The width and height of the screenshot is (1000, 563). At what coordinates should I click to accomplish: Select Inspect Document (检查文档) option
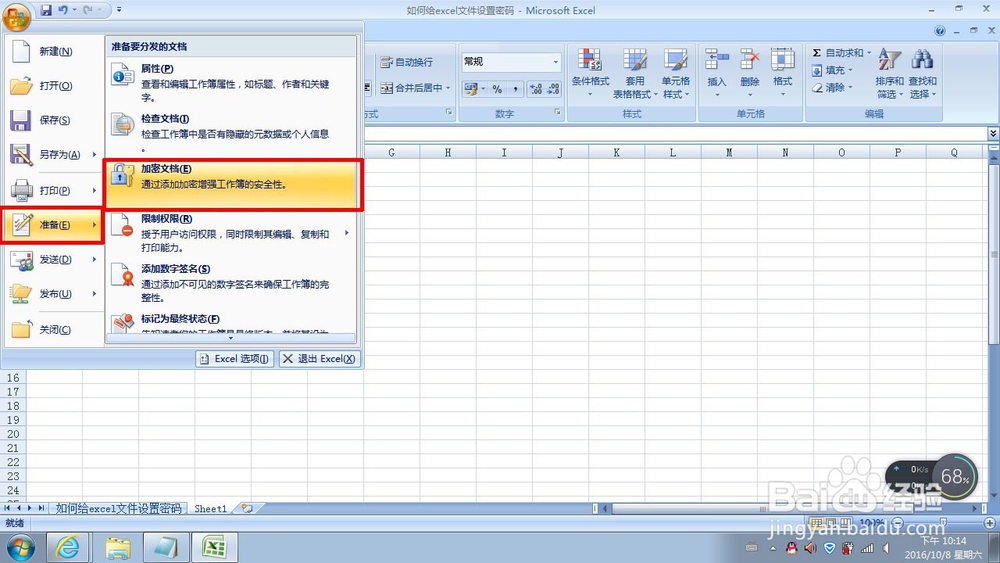(231, 133)
